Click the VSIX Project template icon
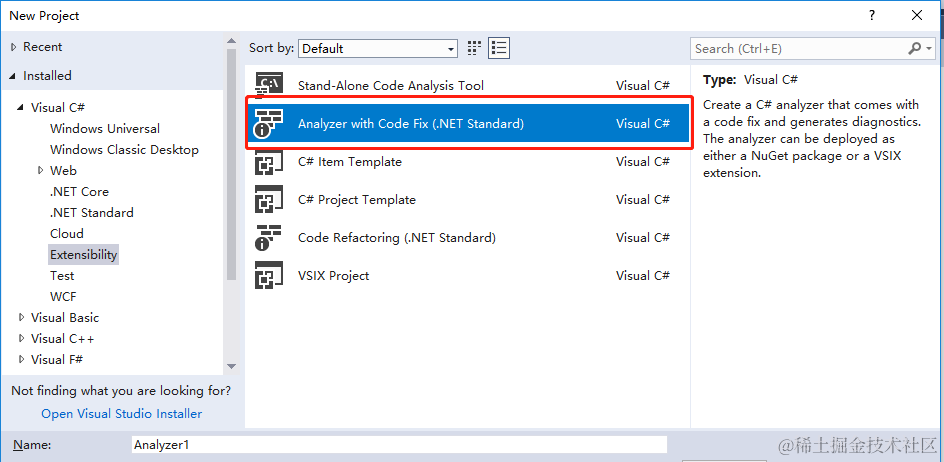Screen dimensions: 944x462 [269, 275]
